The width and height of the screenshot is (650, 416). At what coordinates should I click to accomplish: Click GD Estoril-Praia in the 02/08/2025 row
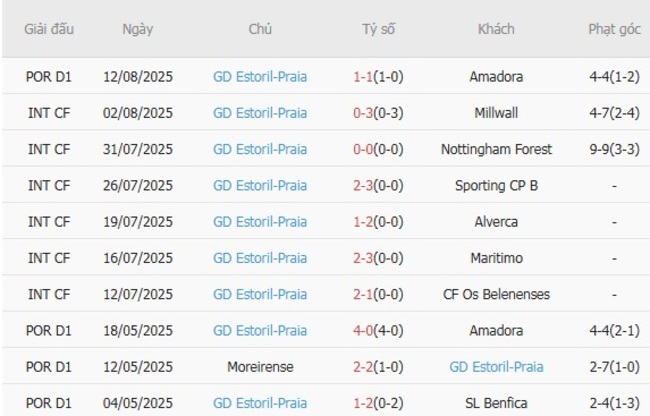click(260, 112)
